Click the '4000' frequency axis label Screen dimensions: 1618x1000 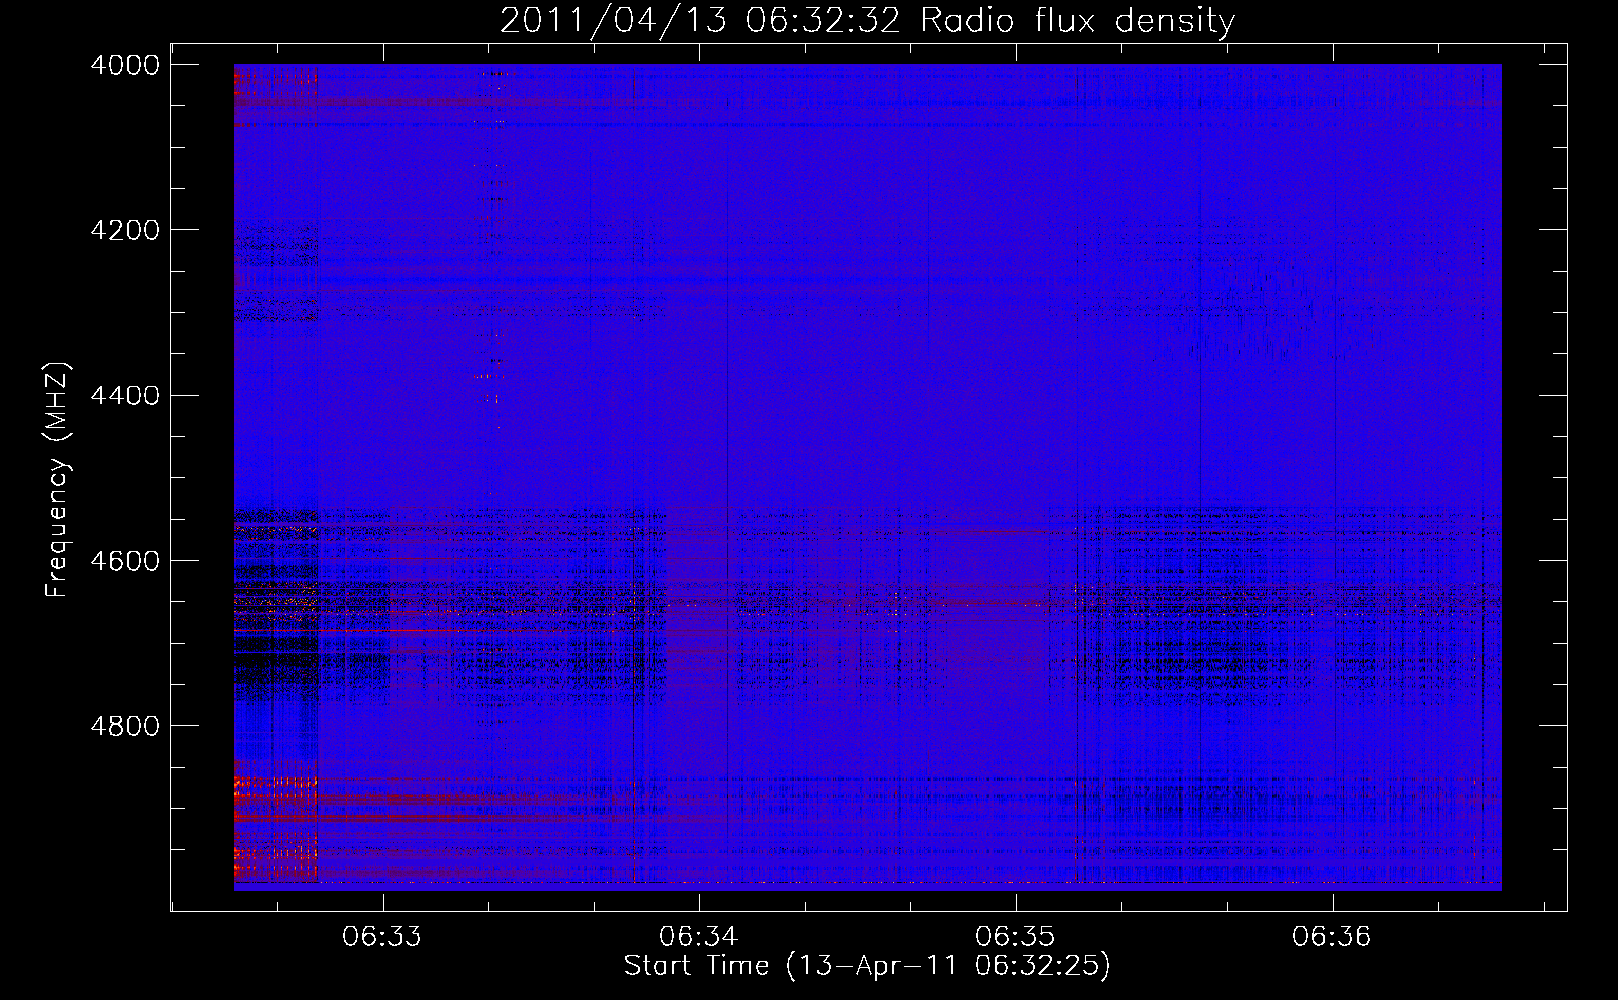(125, 65)
